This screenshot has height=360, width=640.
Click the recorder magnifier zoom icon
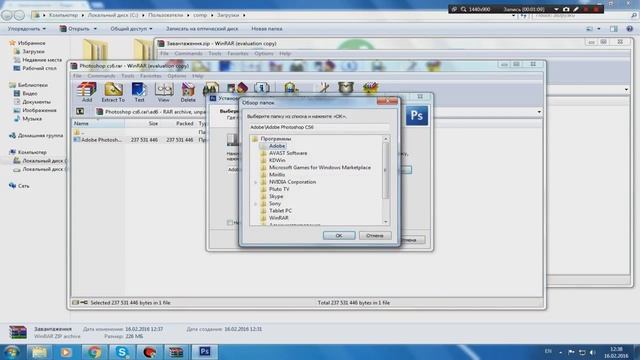coord(463,9)
